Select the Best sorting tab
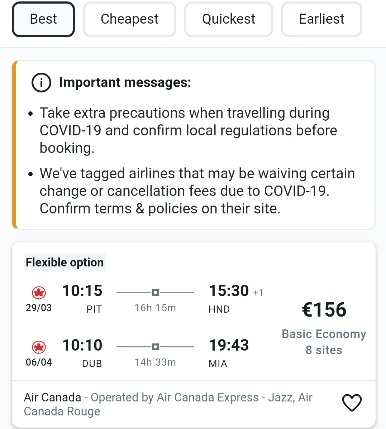Image resolution: width=386 pixels, height=429 pixels. click(43, 19)
